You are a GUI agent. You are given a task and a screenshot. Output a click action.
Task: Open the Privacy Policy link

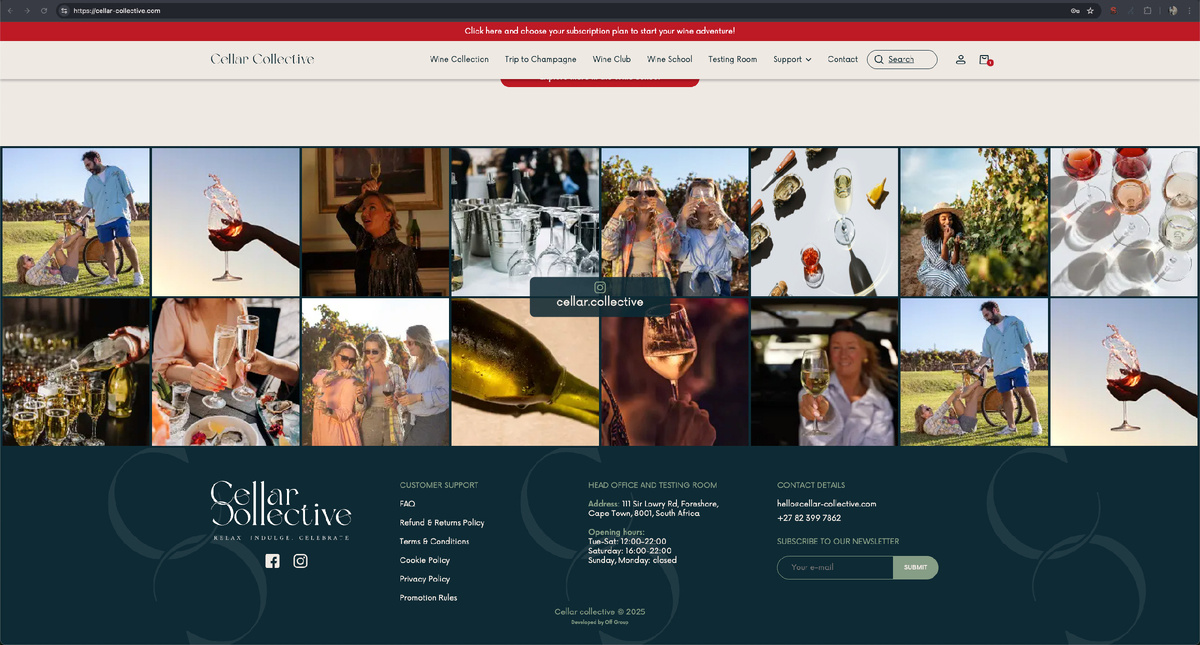point(425,579)
